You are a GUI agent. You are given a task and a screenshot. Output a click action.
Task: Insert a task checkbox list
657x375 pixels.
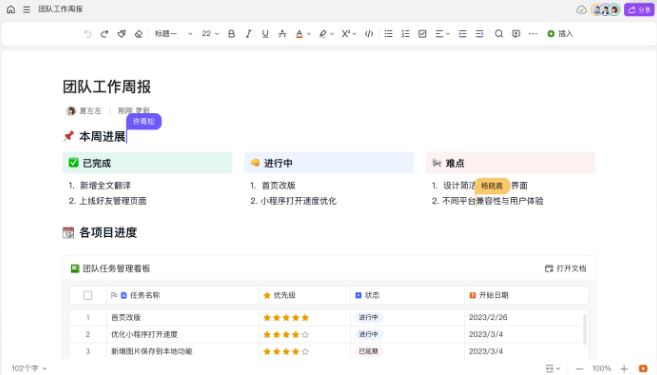click(422, 34)
